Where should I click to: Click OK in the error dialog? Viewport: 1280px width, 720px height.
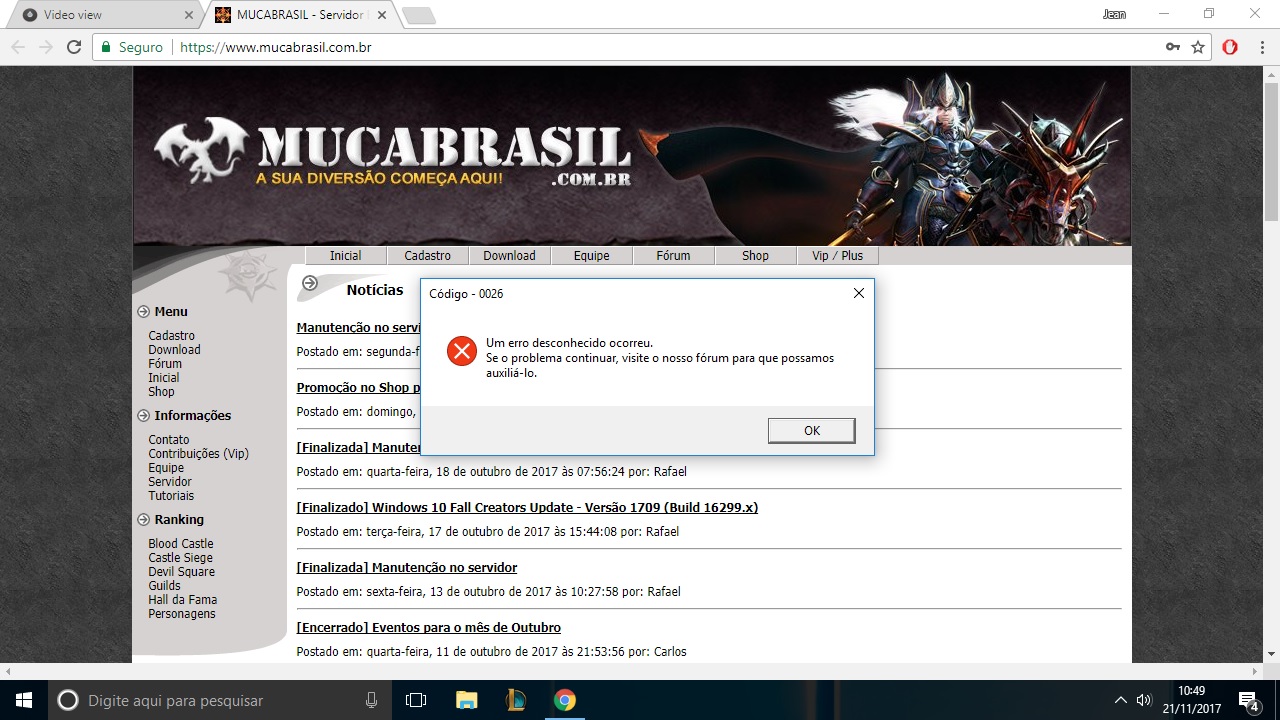click(x=811, y=430)
